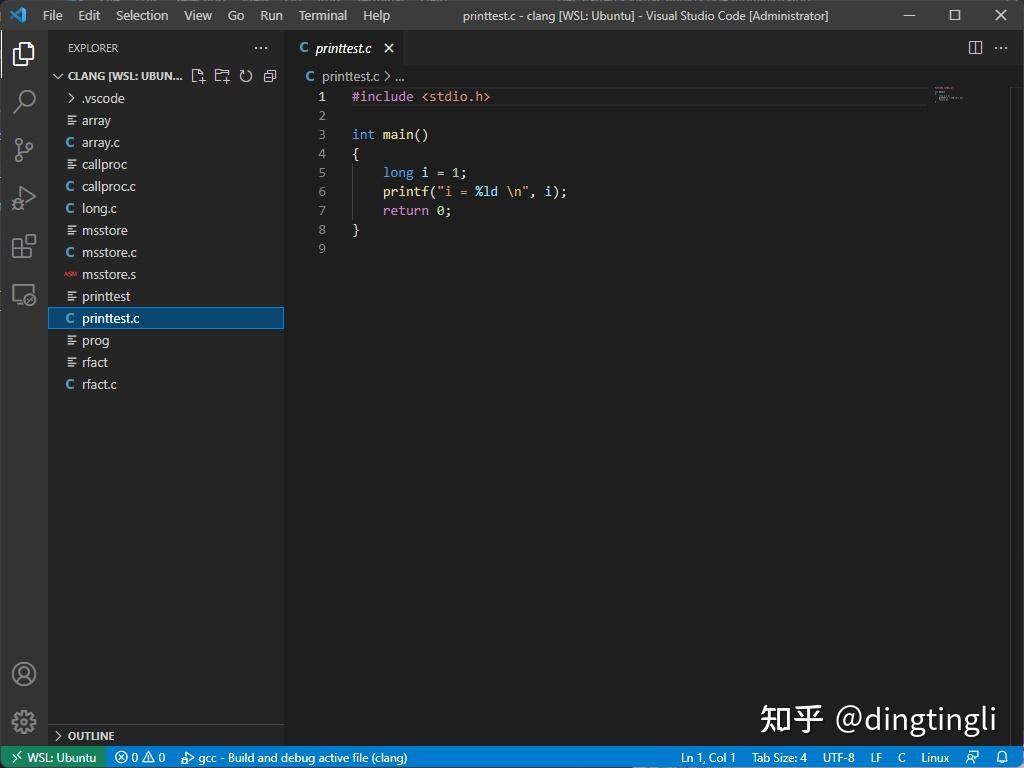This screenshot has width=1024, height=768.
Task: Open the Source Control view icon
Action: pyautogui.click(x=24, y=150)
